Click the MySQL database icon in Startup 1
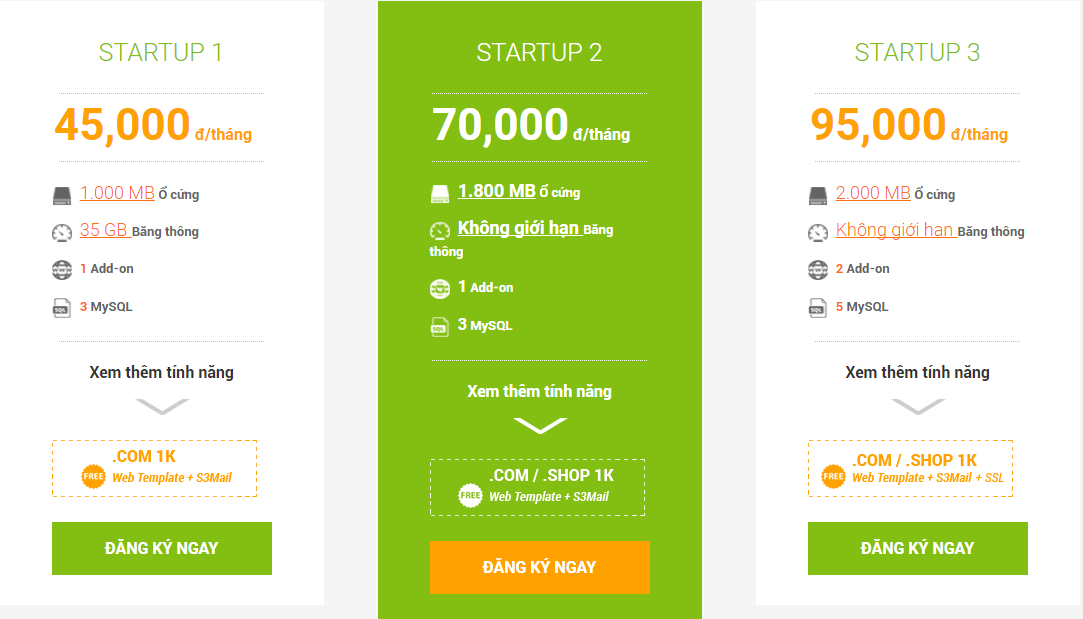Image resolution: width=1083 pixels, height=619 pixels. point(62,308)
